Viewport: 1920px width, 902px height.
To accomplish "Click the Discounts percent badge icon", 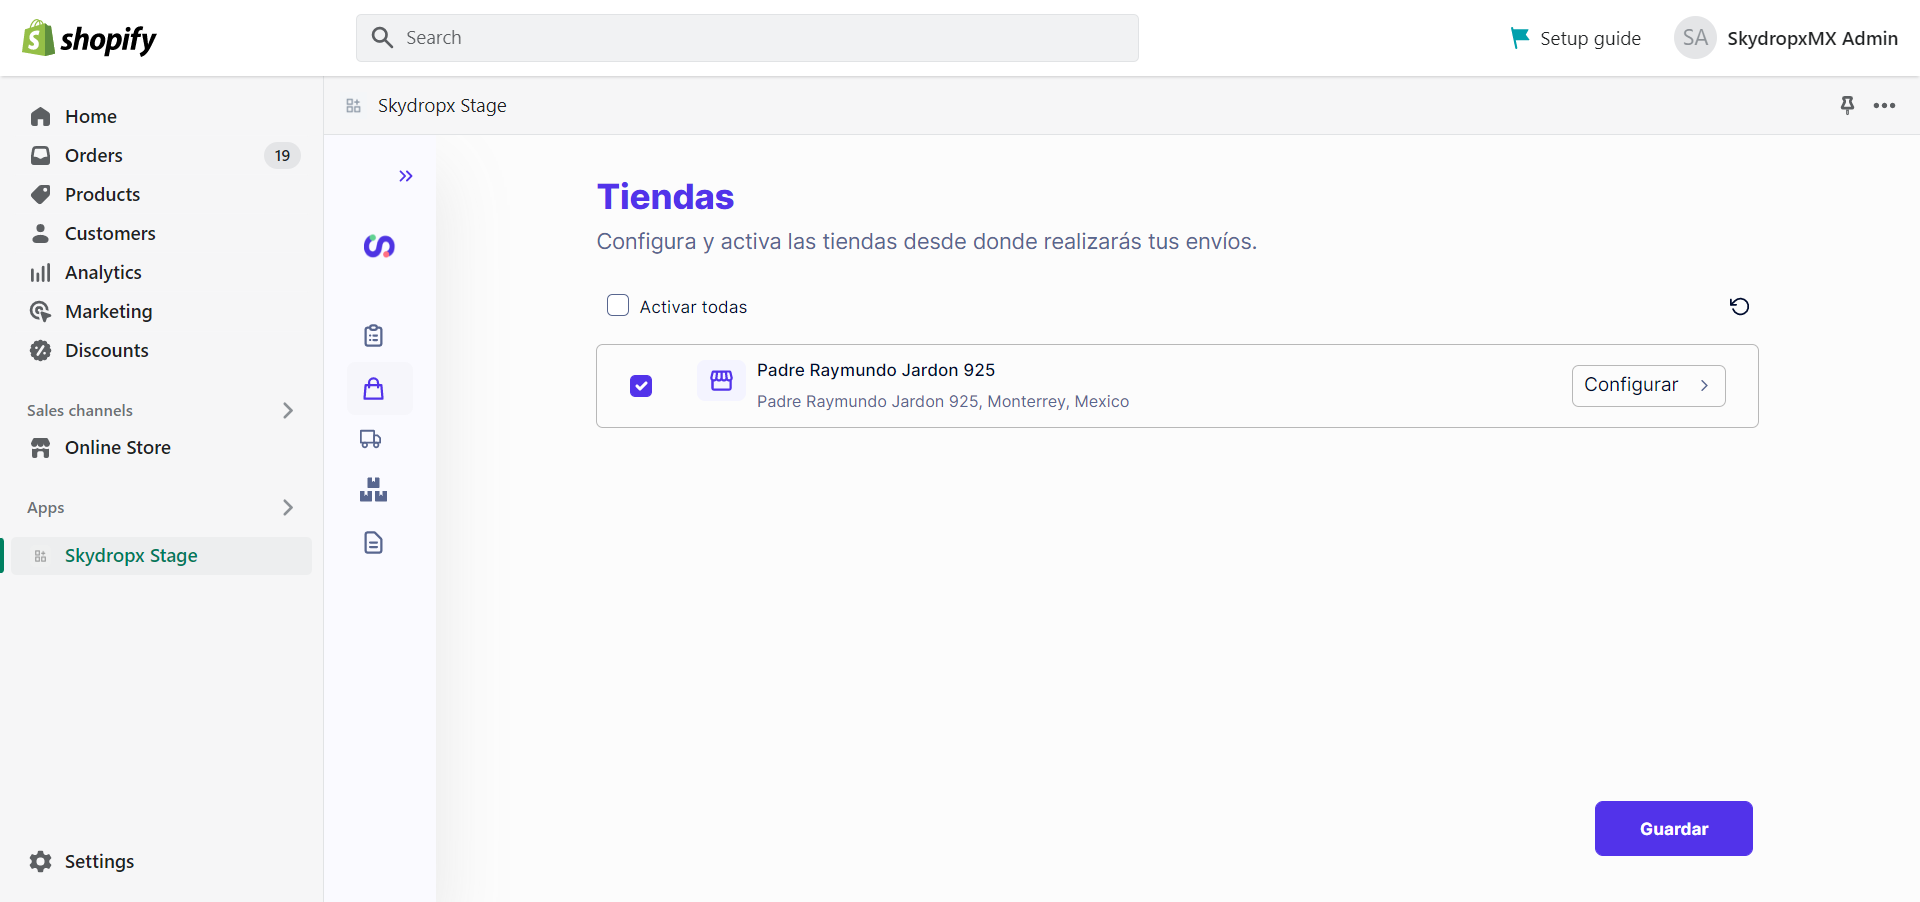I will pyautogui.click(x=40, y=351).
